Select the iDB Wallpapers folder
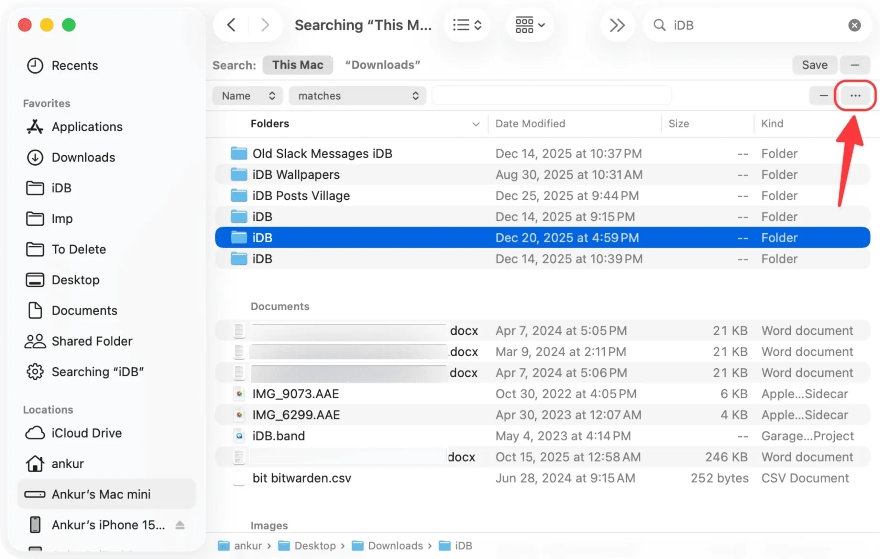 pyautogui.click(x=542, y=175)
